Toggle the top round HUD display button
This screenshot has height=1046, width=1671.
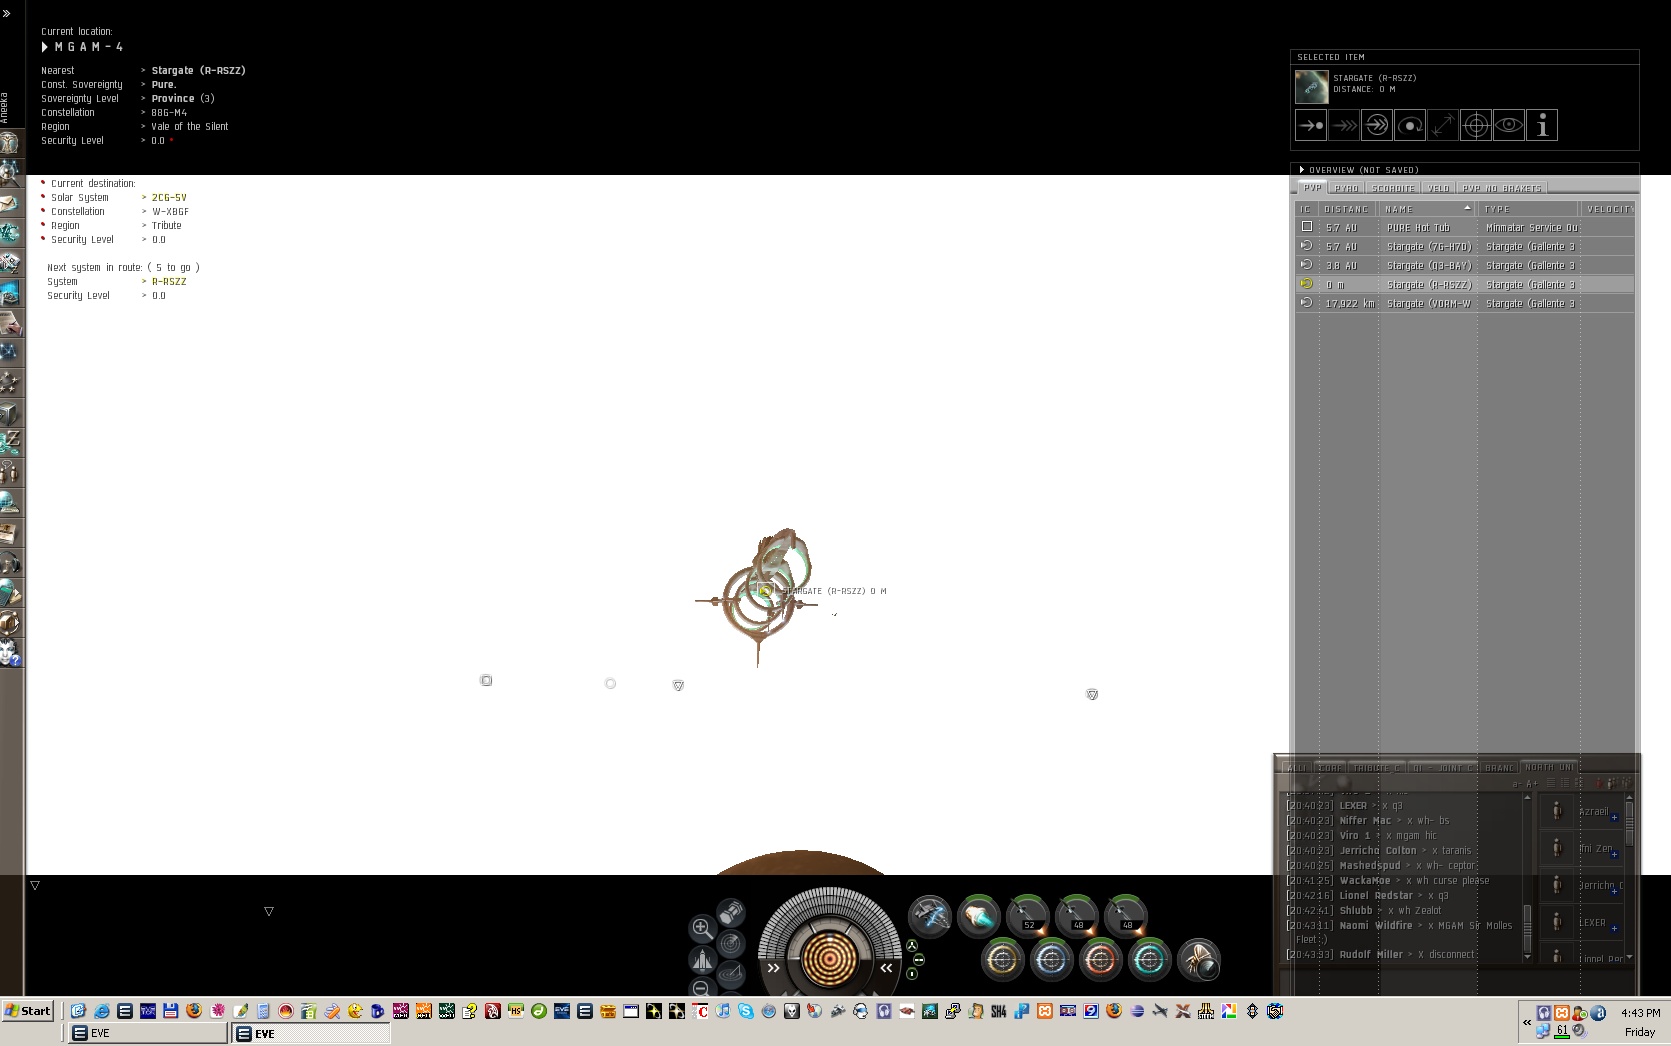[x=912, y=945]
